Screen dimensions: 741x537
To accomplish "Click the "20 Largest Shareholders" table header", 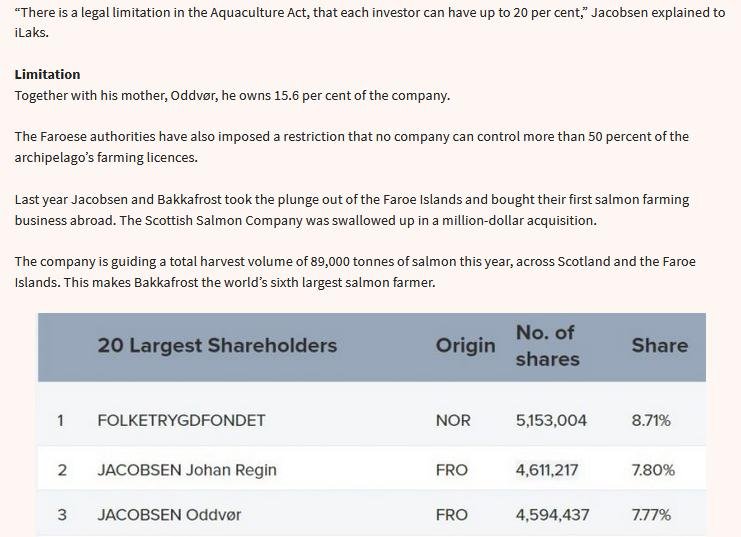I will coord(217,345).
